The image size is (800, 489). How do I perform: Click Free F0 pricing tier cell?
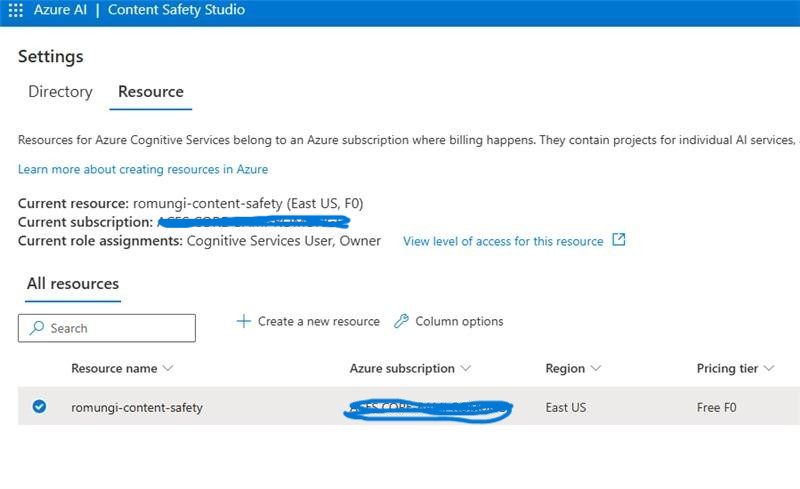tap(716, 407)
